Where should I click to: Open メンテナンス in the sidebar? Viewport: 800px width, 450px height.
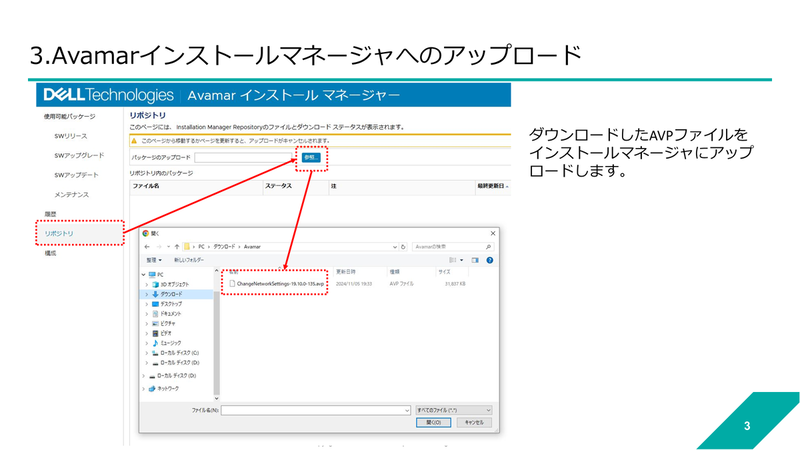(71, 195)
